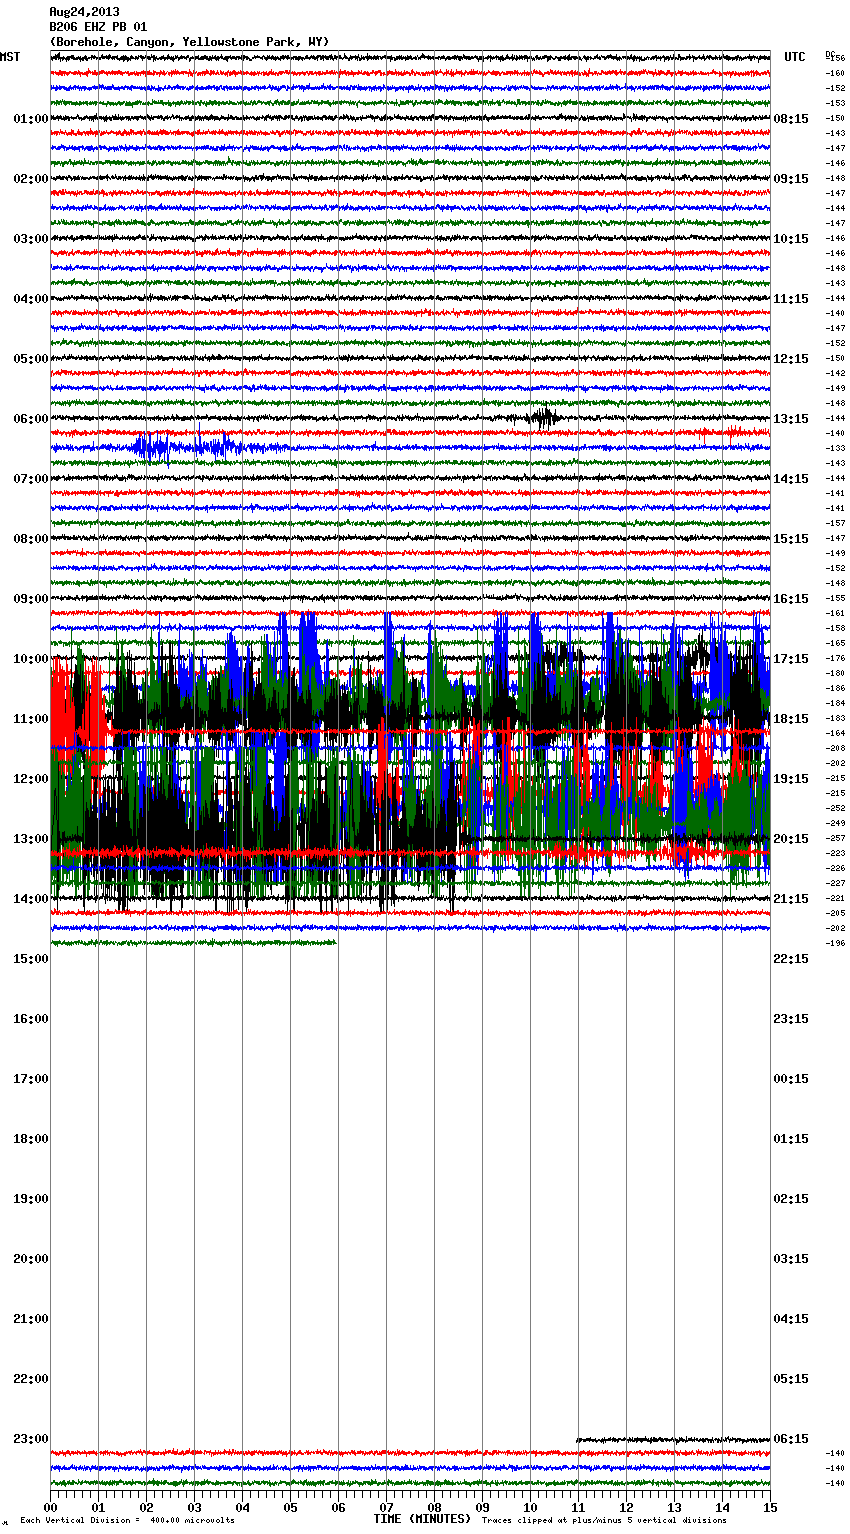The image size is (850, 1534).
Task: Select the -196 DC offset value
Action: point(835,943)
